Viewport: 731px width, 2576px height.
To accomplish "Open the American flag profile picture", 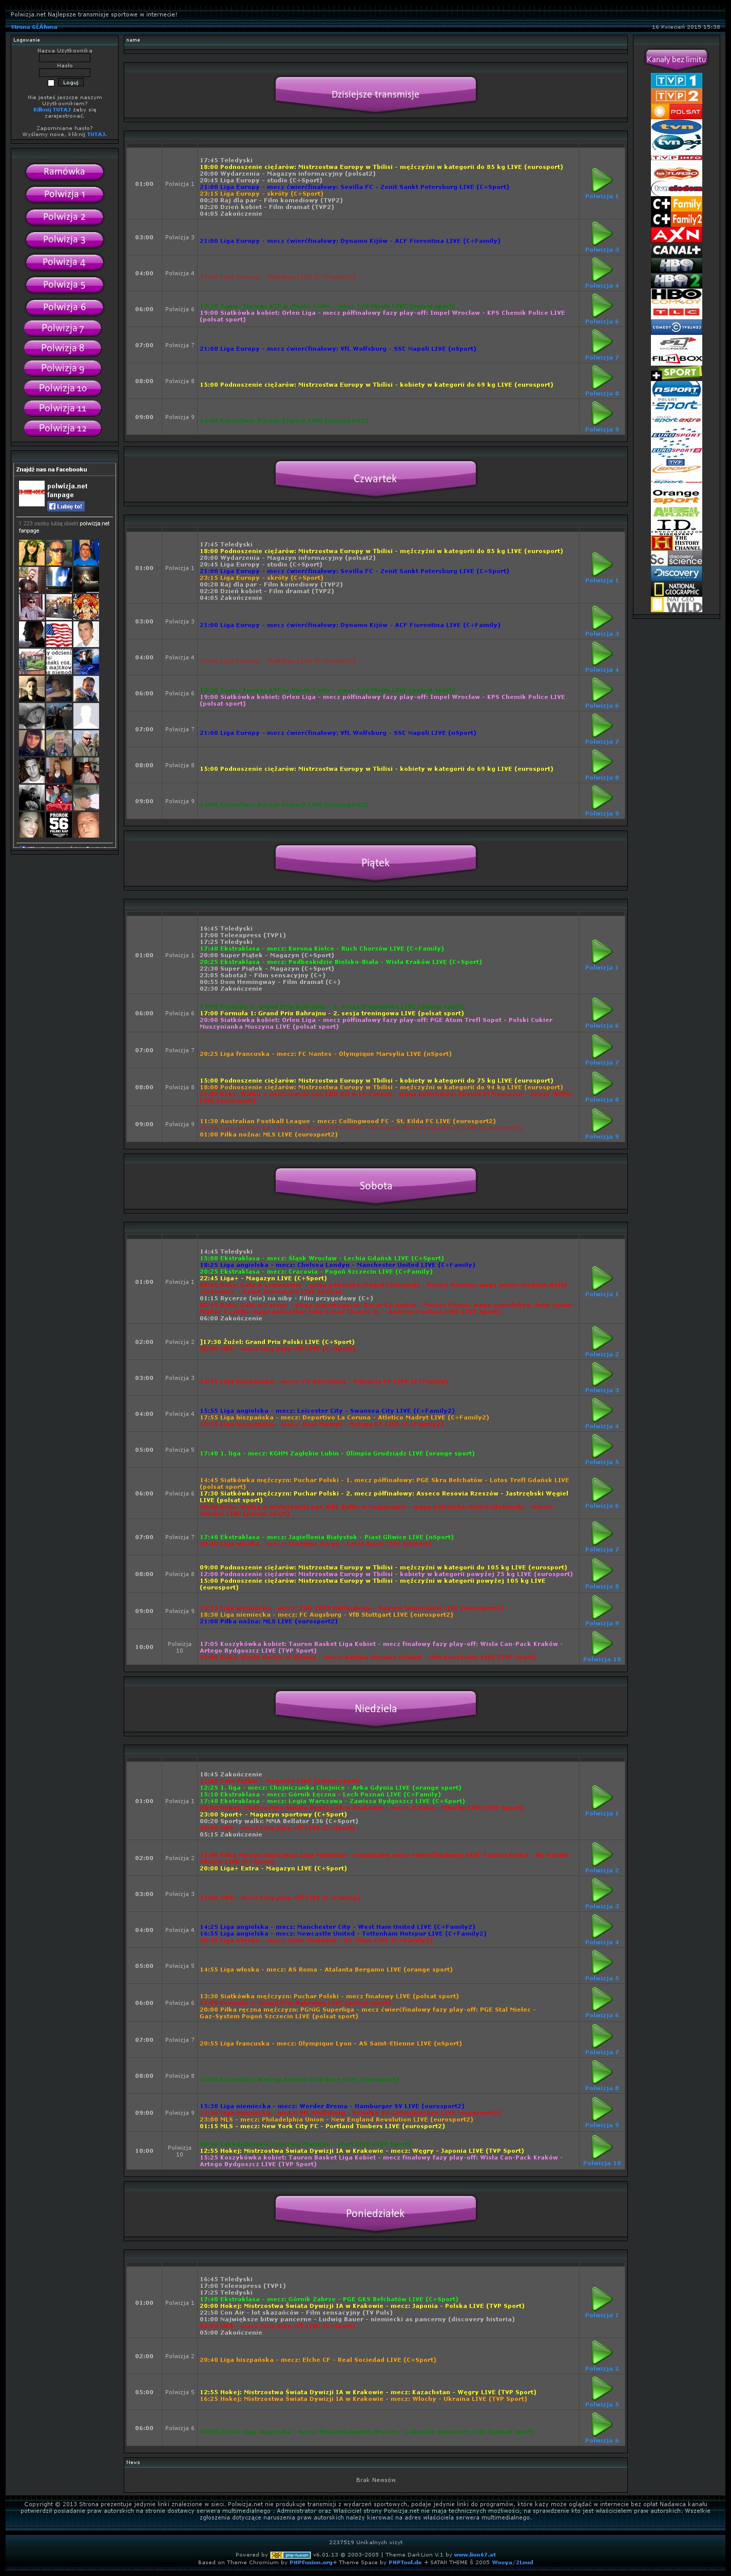I will tap(59, 633).
